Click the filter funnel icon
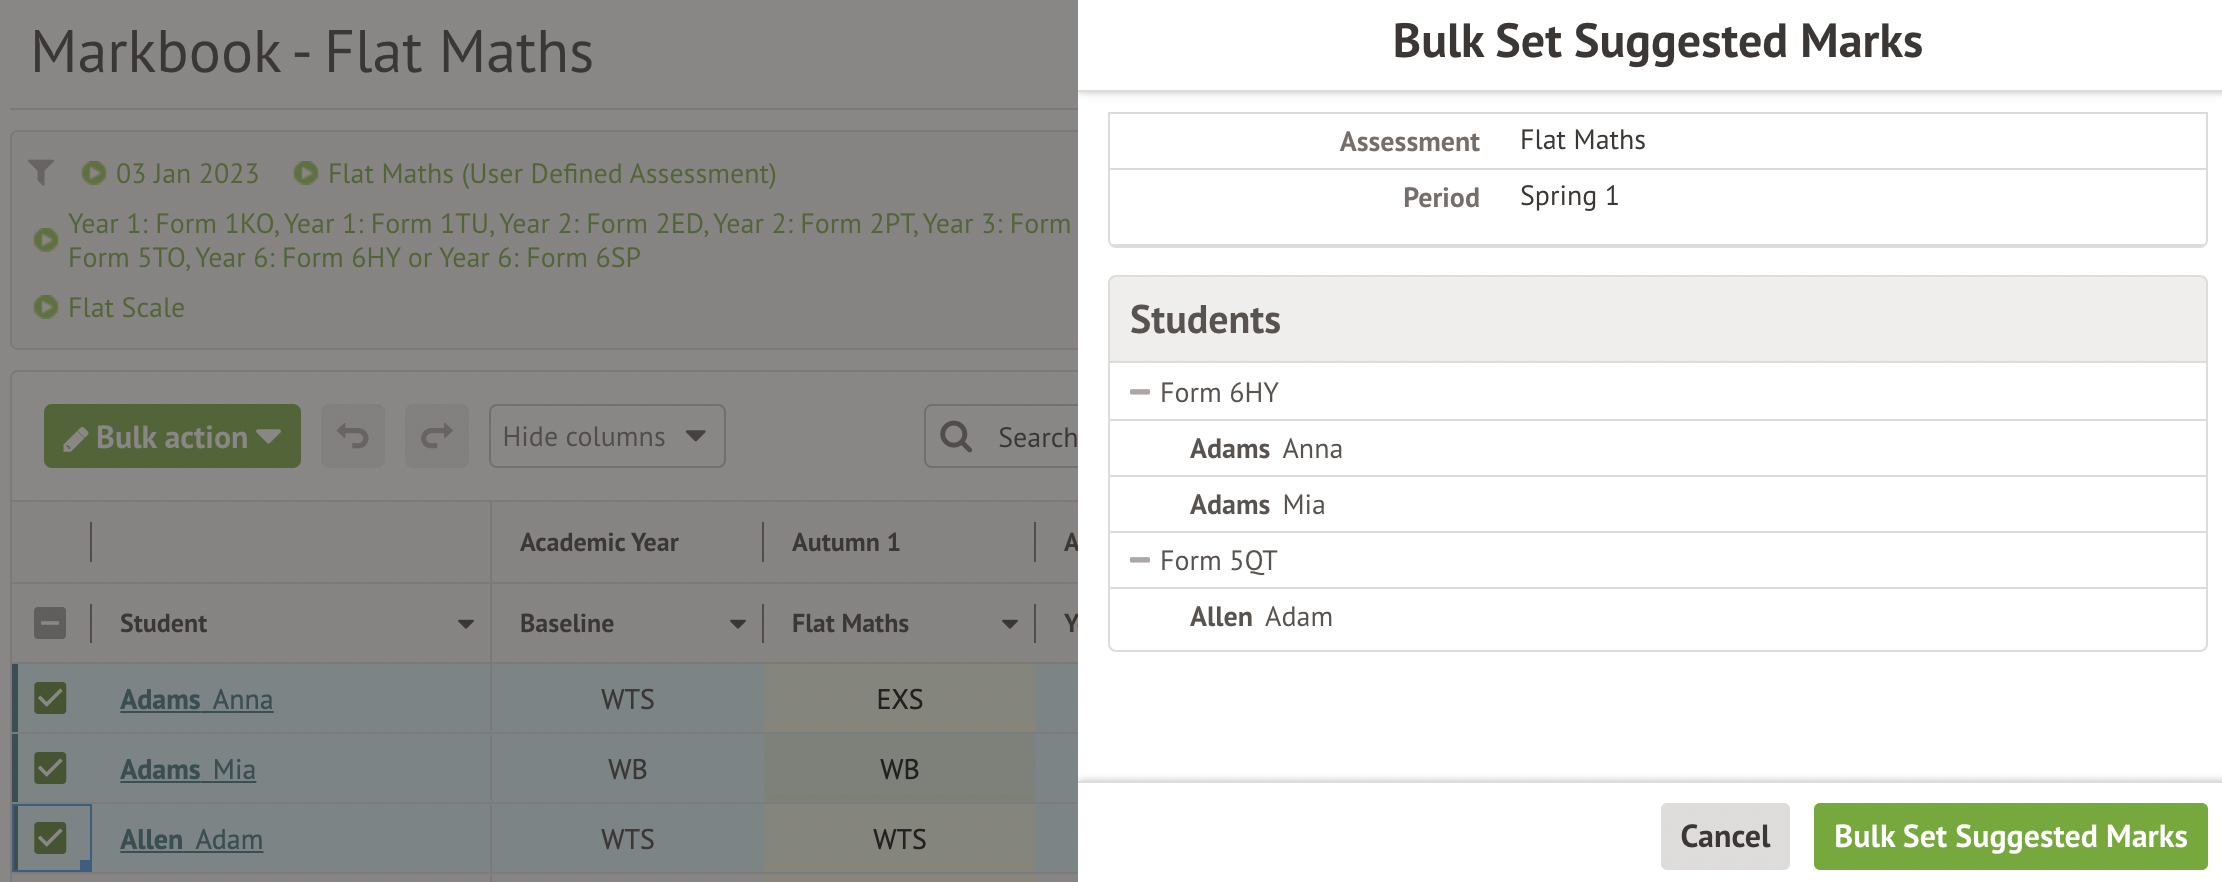This screenshot has height=882, width=2222. [41, 173]
